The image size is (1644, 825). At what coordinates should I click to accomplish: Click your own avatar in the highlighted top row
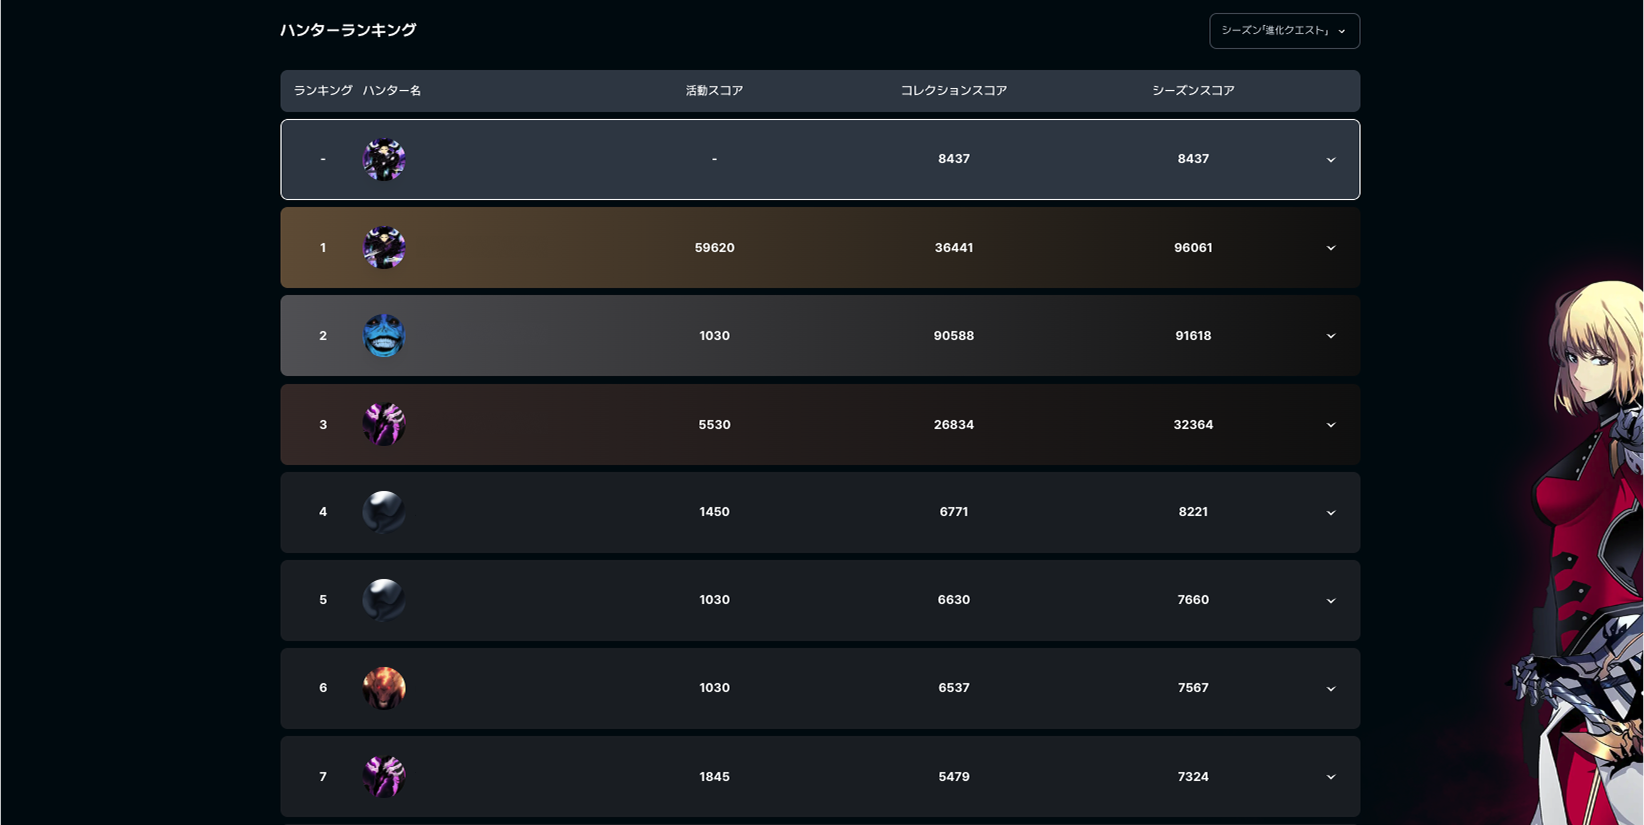click(x=384, y=160)
